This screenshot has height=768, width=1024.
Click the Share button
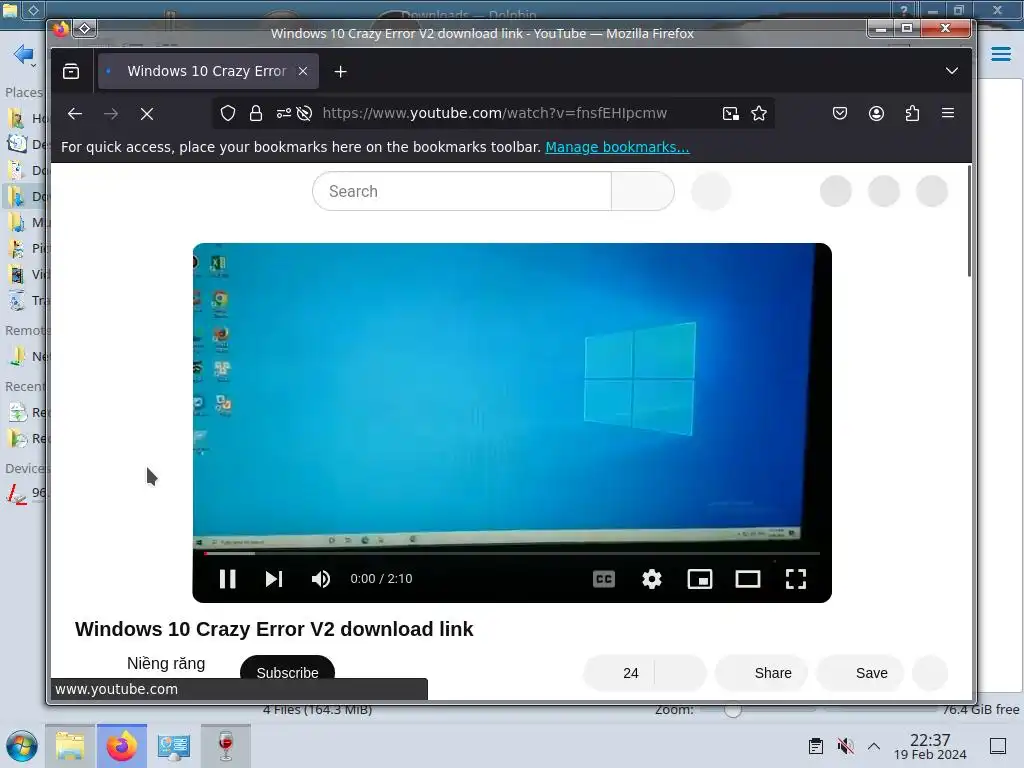[761, 673]
